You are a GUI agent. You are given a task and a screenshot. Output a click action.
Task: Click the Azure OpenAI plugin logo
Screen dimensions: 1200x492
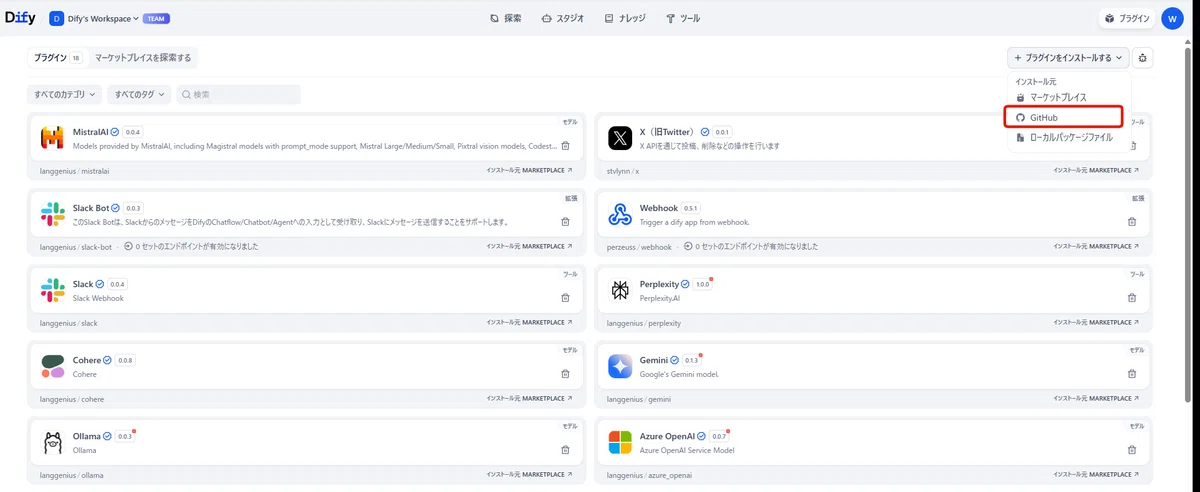pos(620,443)
